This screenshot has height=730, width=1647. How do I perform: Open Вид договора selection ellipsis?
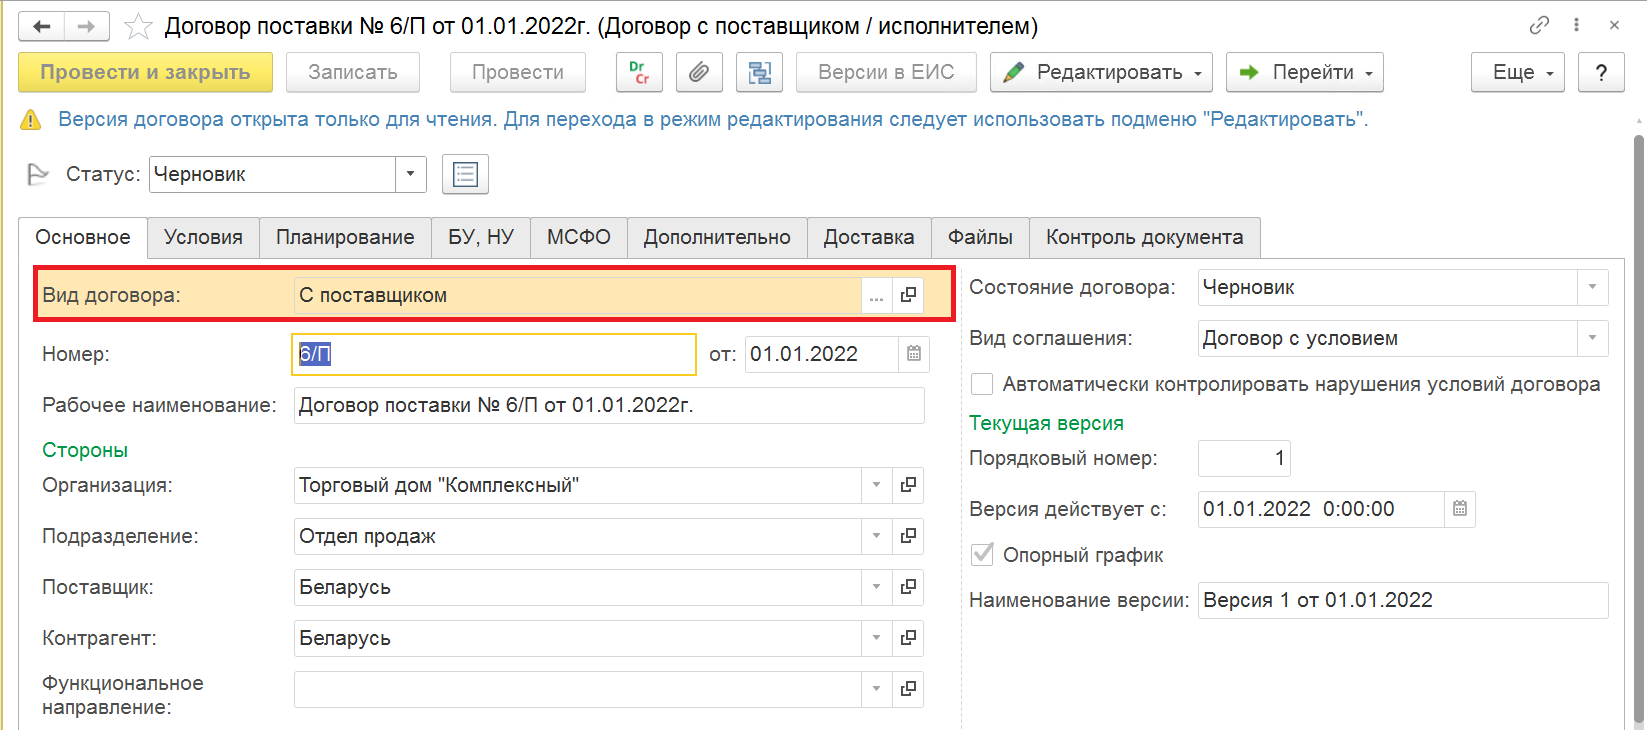(876, 295)
